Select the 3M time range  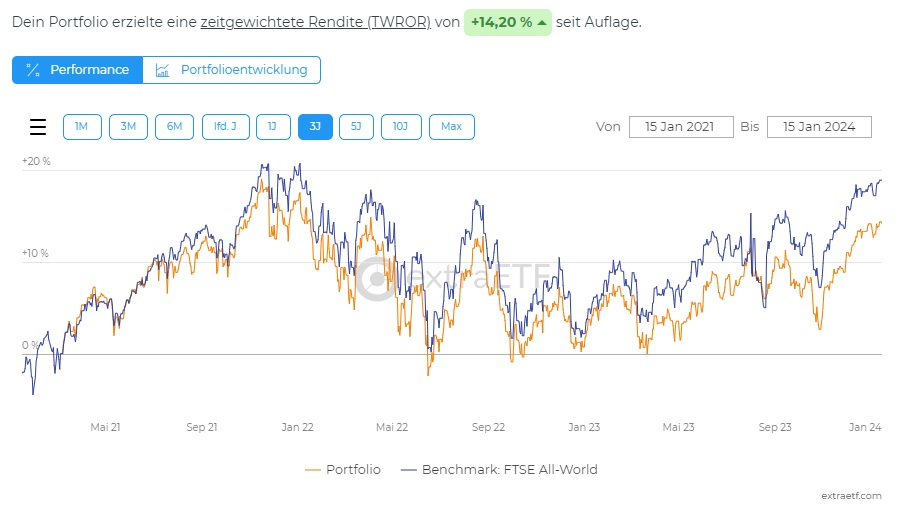128,127
